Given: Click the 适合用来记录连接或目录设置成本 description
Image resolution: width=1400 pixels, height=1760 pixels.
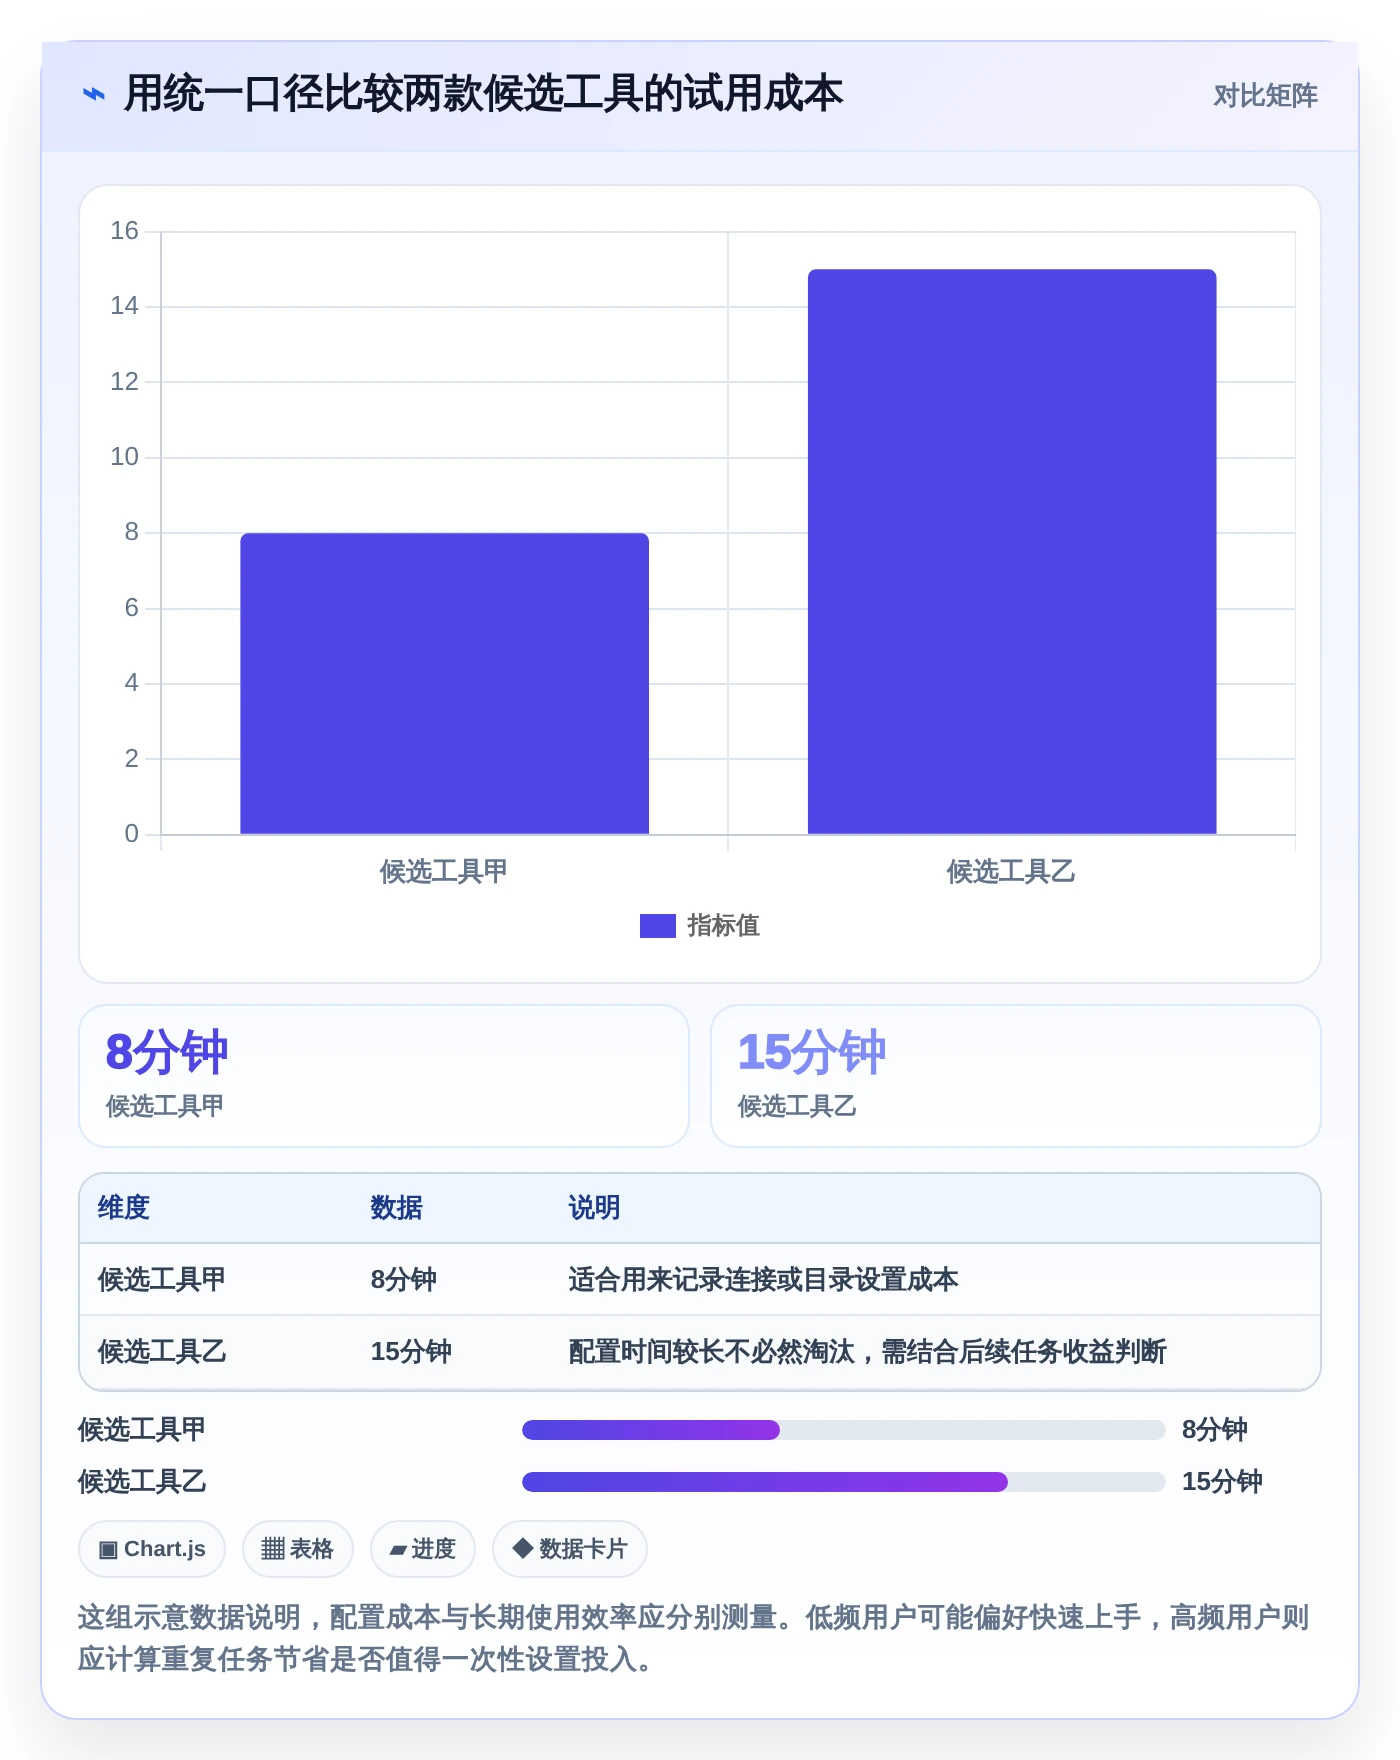Looking at the screenshot, I should click(x=764, y=1279).
